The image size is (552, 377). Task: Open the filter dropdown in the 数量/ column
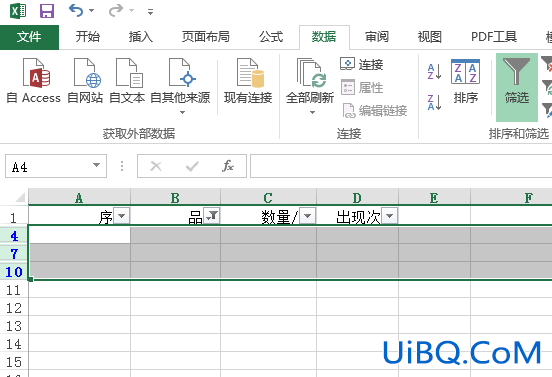(308, 216)
